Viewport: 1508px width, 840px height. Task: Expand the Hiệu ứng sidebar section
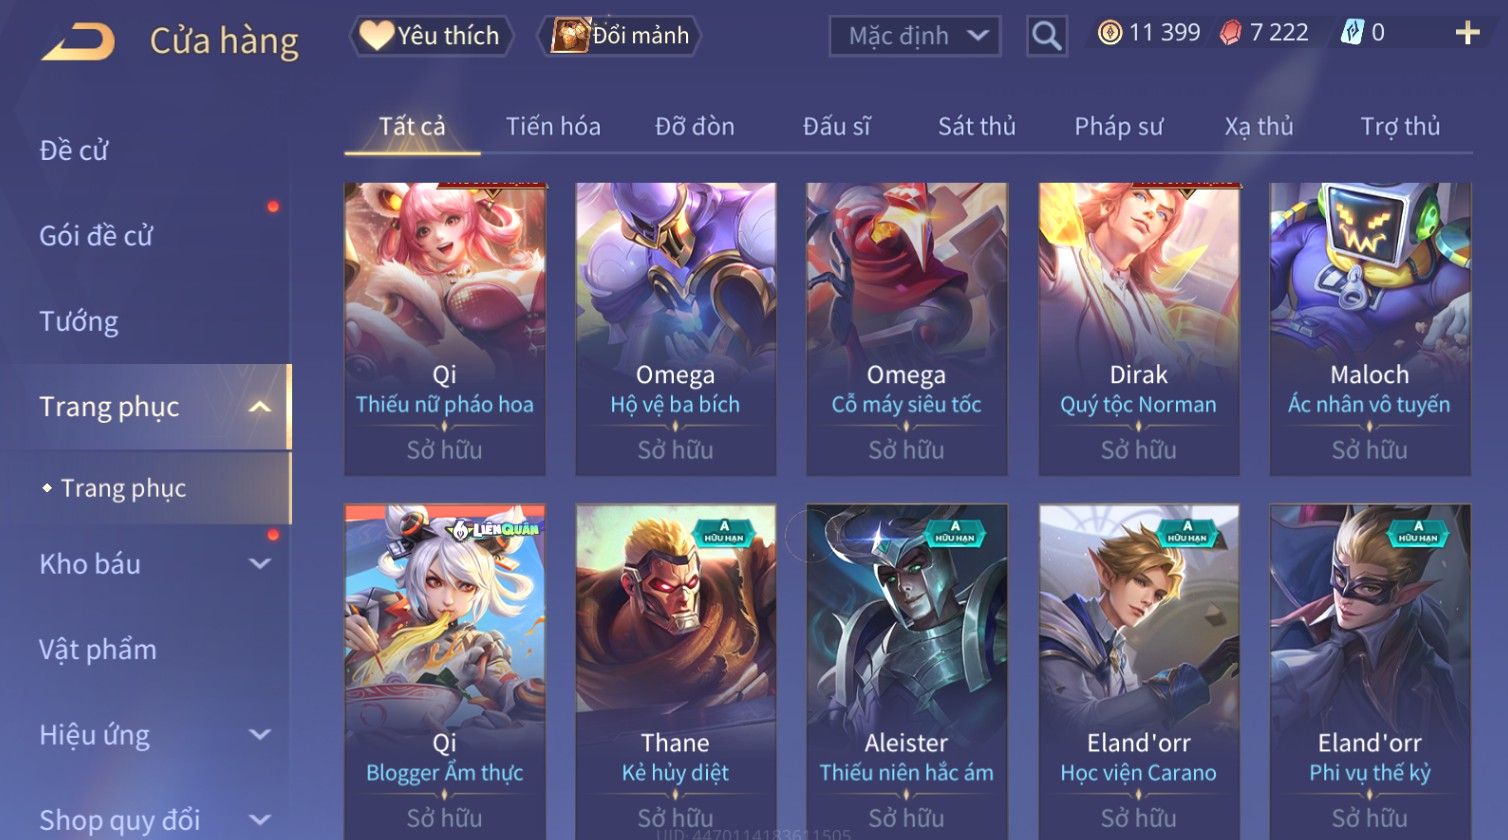coord(259,735)
